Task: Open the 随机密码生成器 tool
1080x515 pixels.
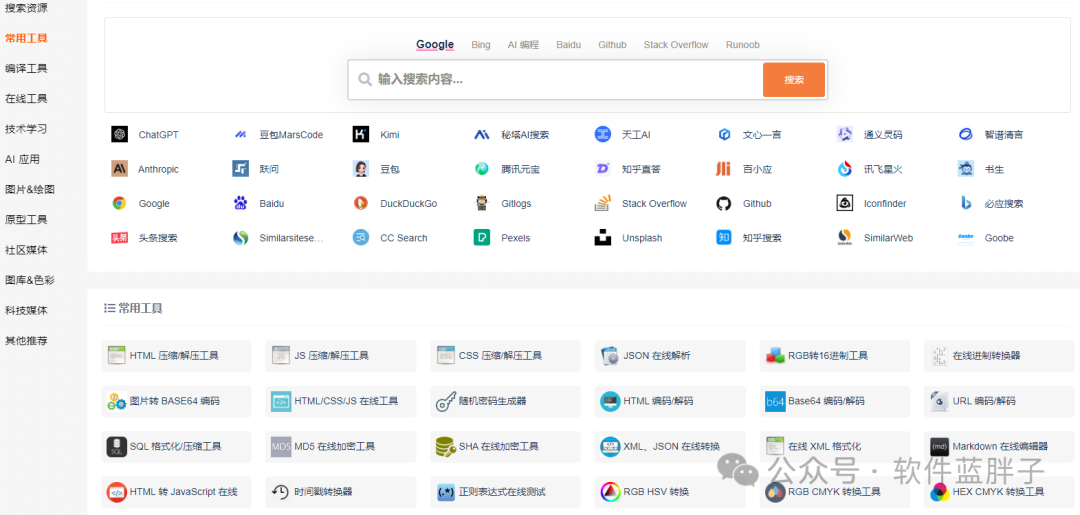Action: (x=506, y=401)
